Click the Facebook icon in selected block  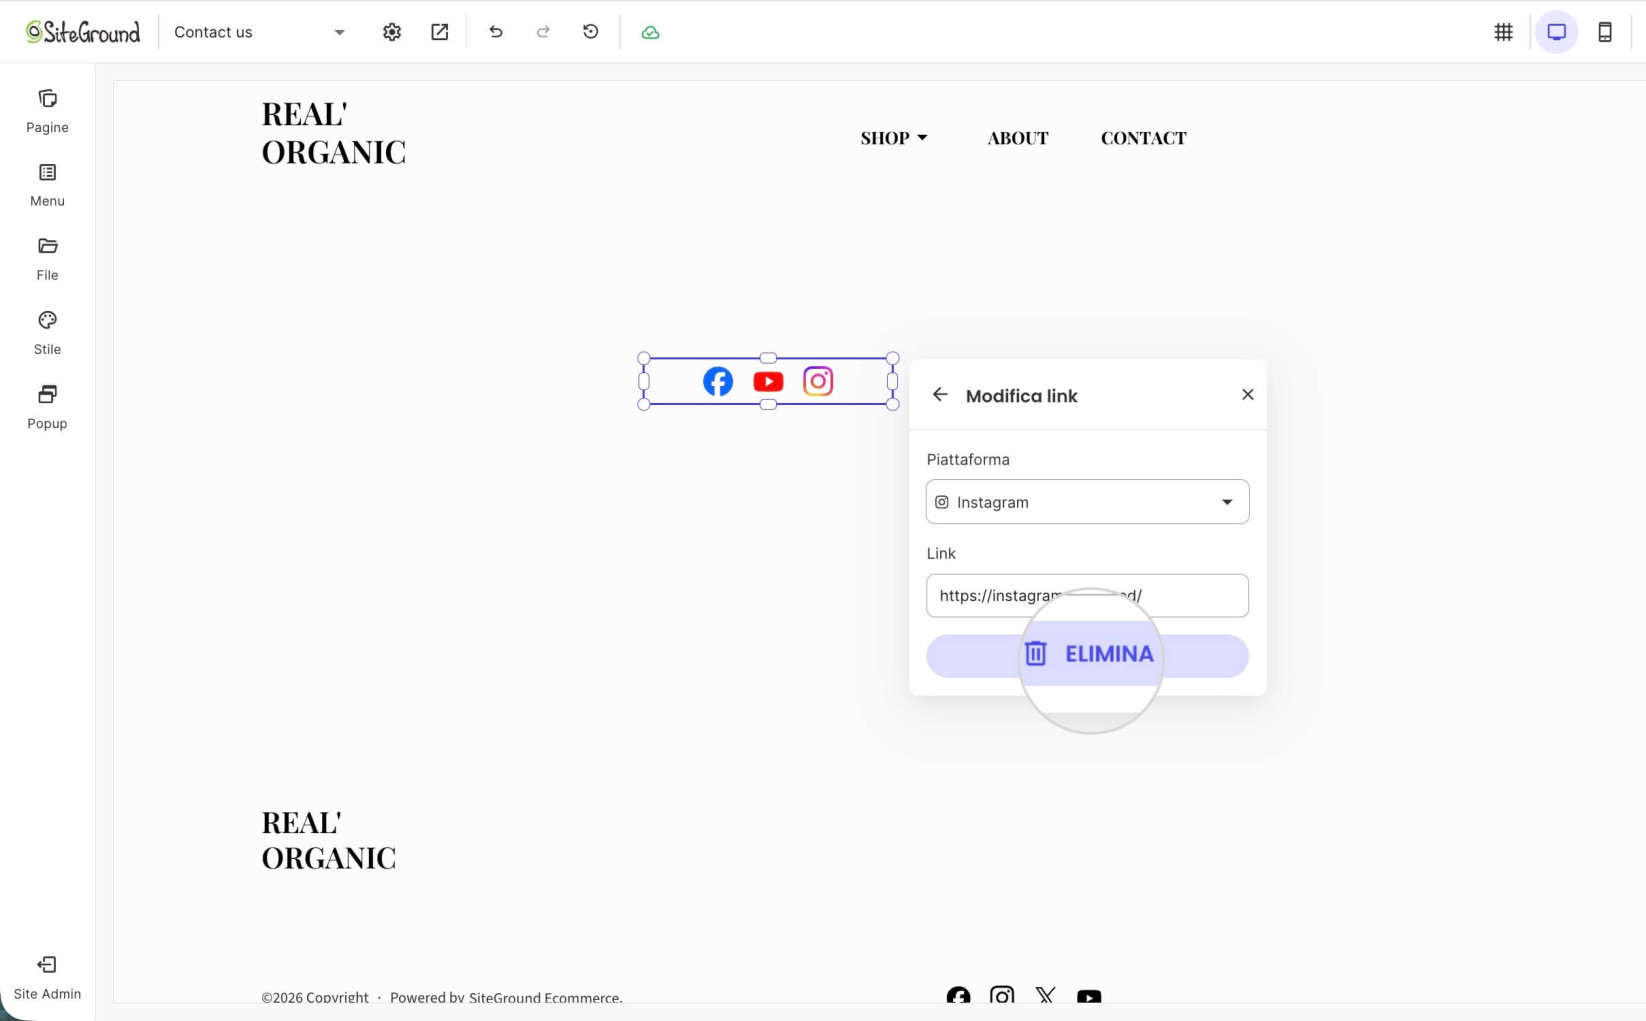tap(718, 381)
